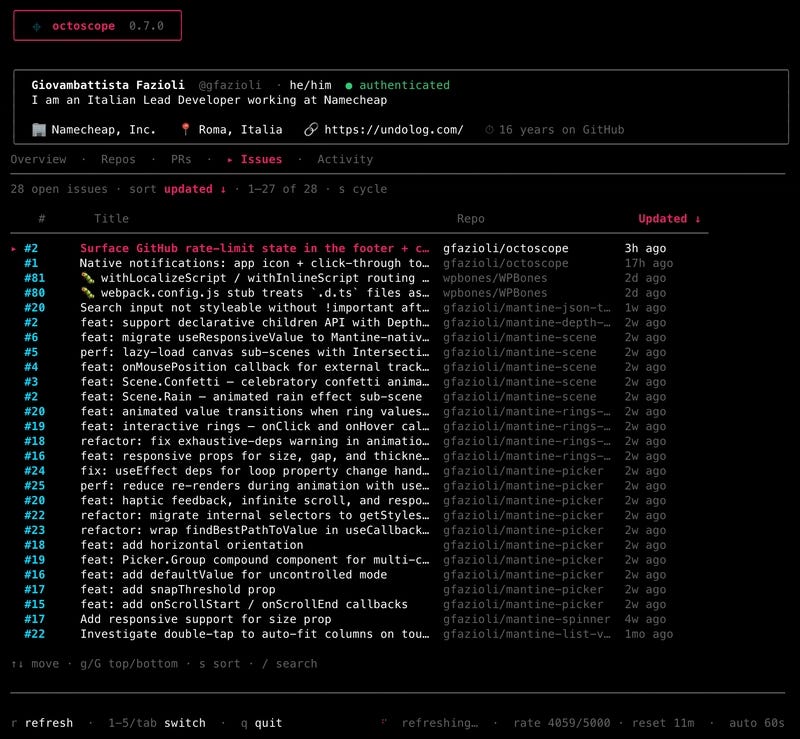Viewport: 800px width, 739px height.
Task: Select issue 'perf: lazy-load canvas sub-scenes'
Action: tap(359, 352)
